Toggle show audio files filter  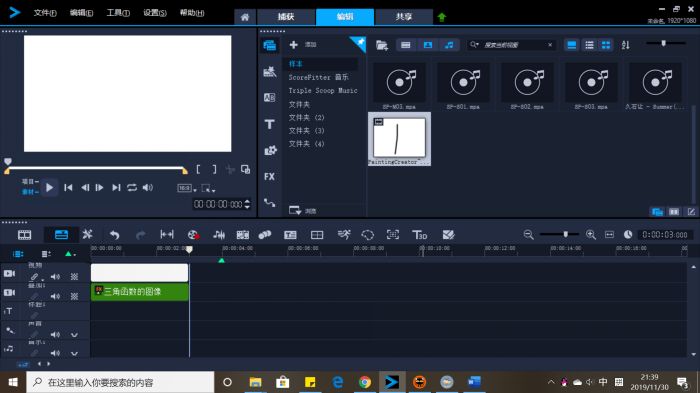click(x=449, y=45)
